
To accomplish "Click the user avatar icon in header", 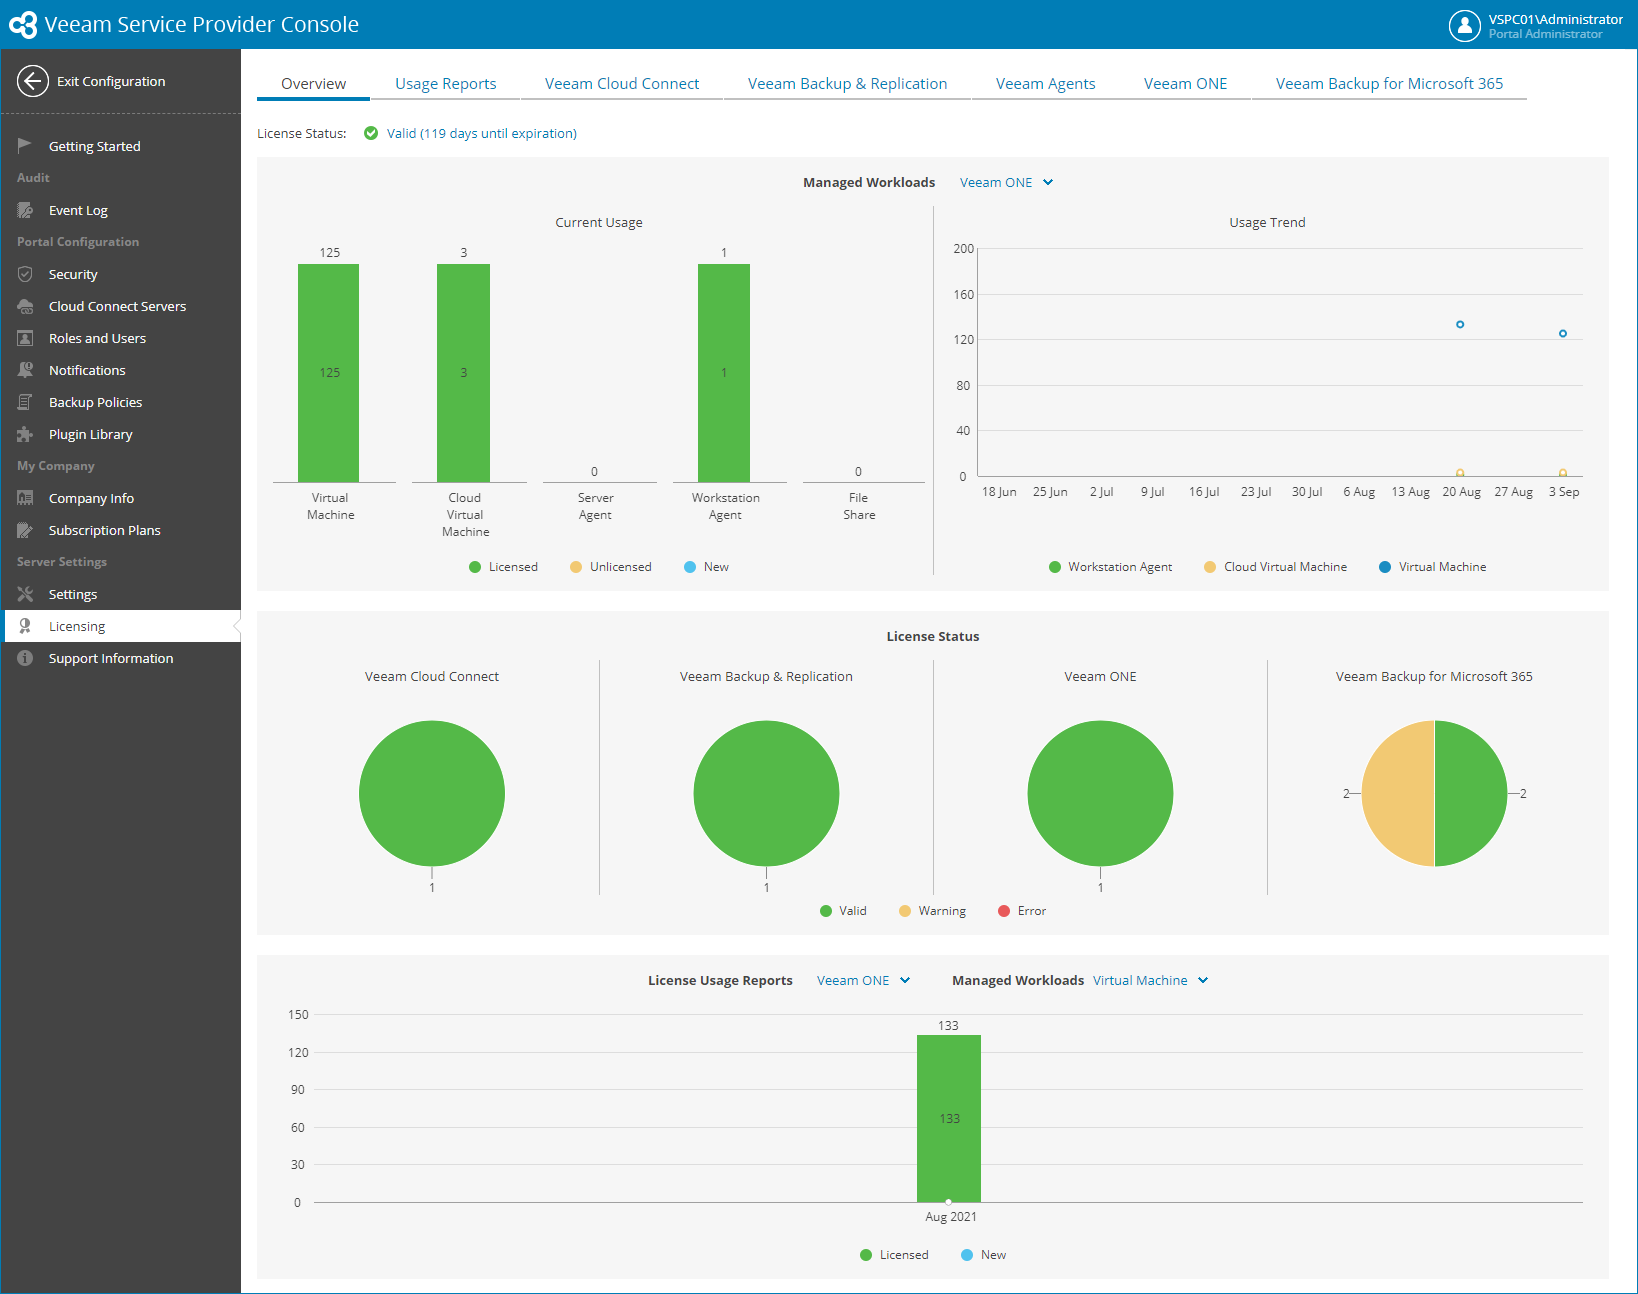I will point(1464,25).
